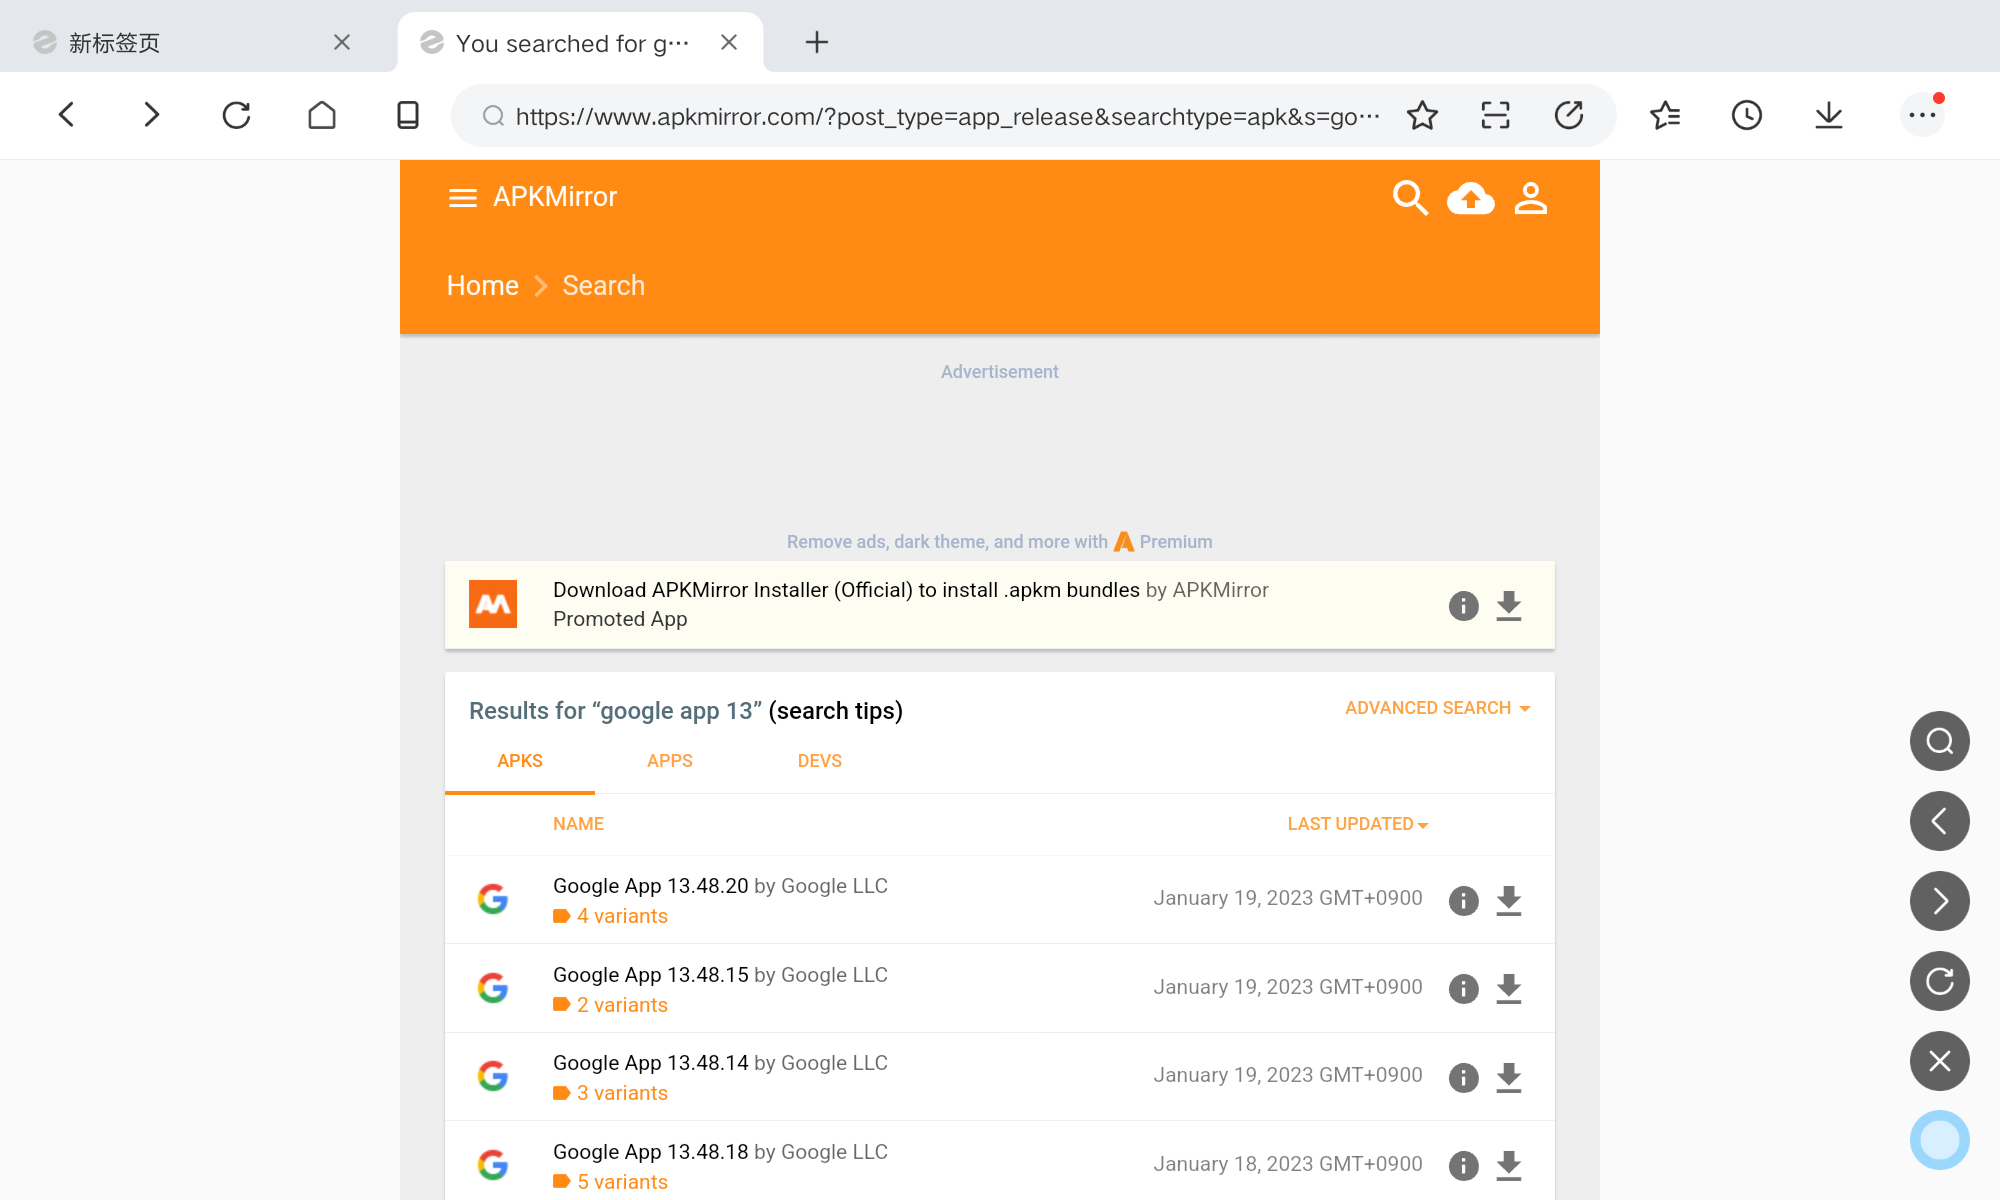Viewport: 2000px width, 1200px height.
Task: Open browser history clock icon
Action: click(1746, 116)
